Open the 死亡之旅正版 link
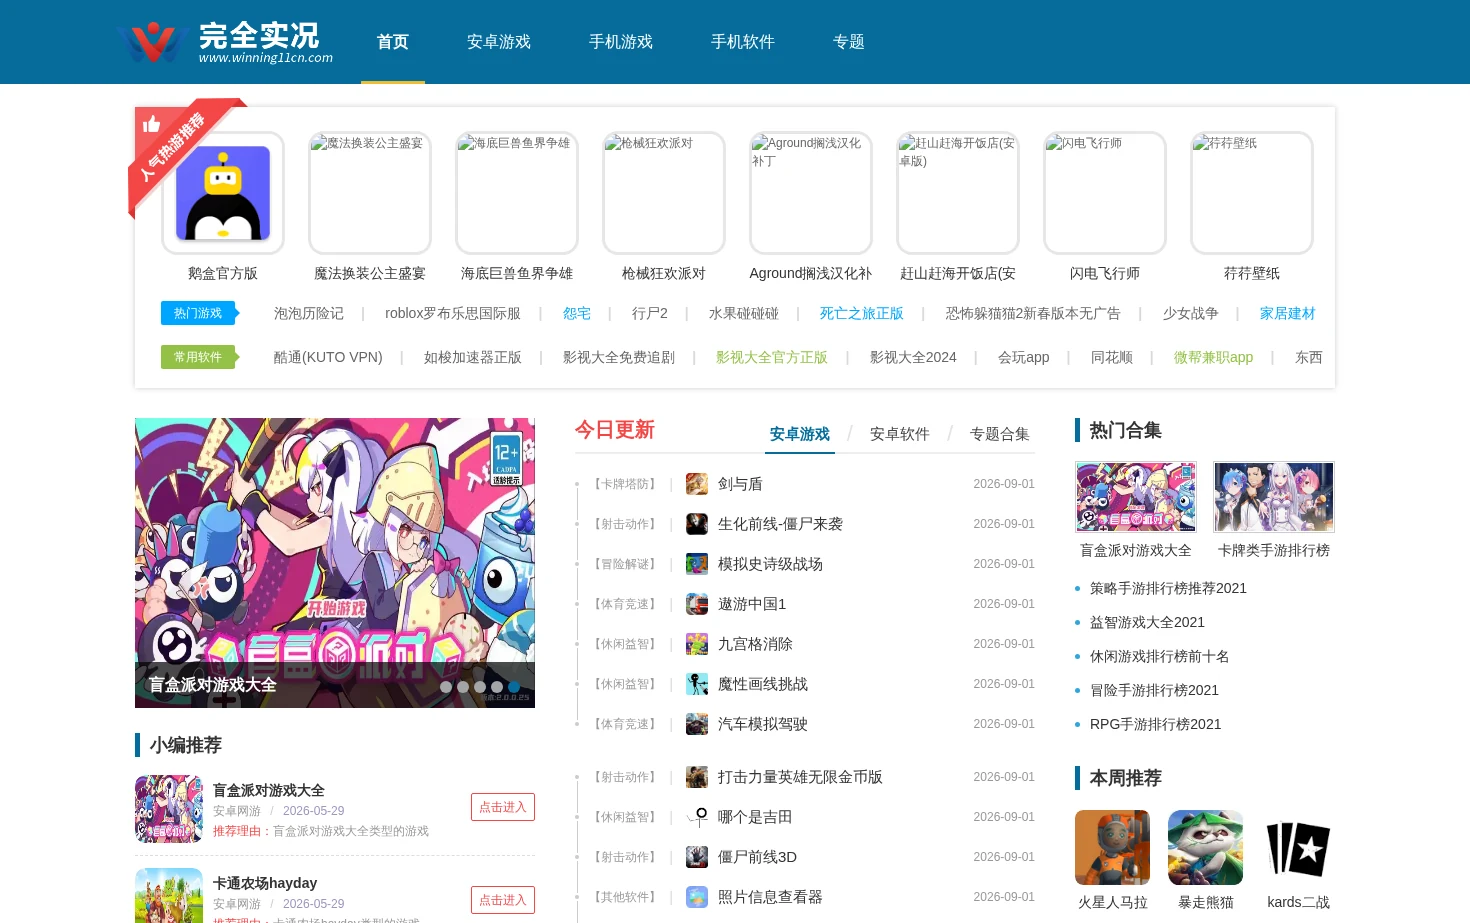This screenshot has width=1470, height=923. (862, 313)
